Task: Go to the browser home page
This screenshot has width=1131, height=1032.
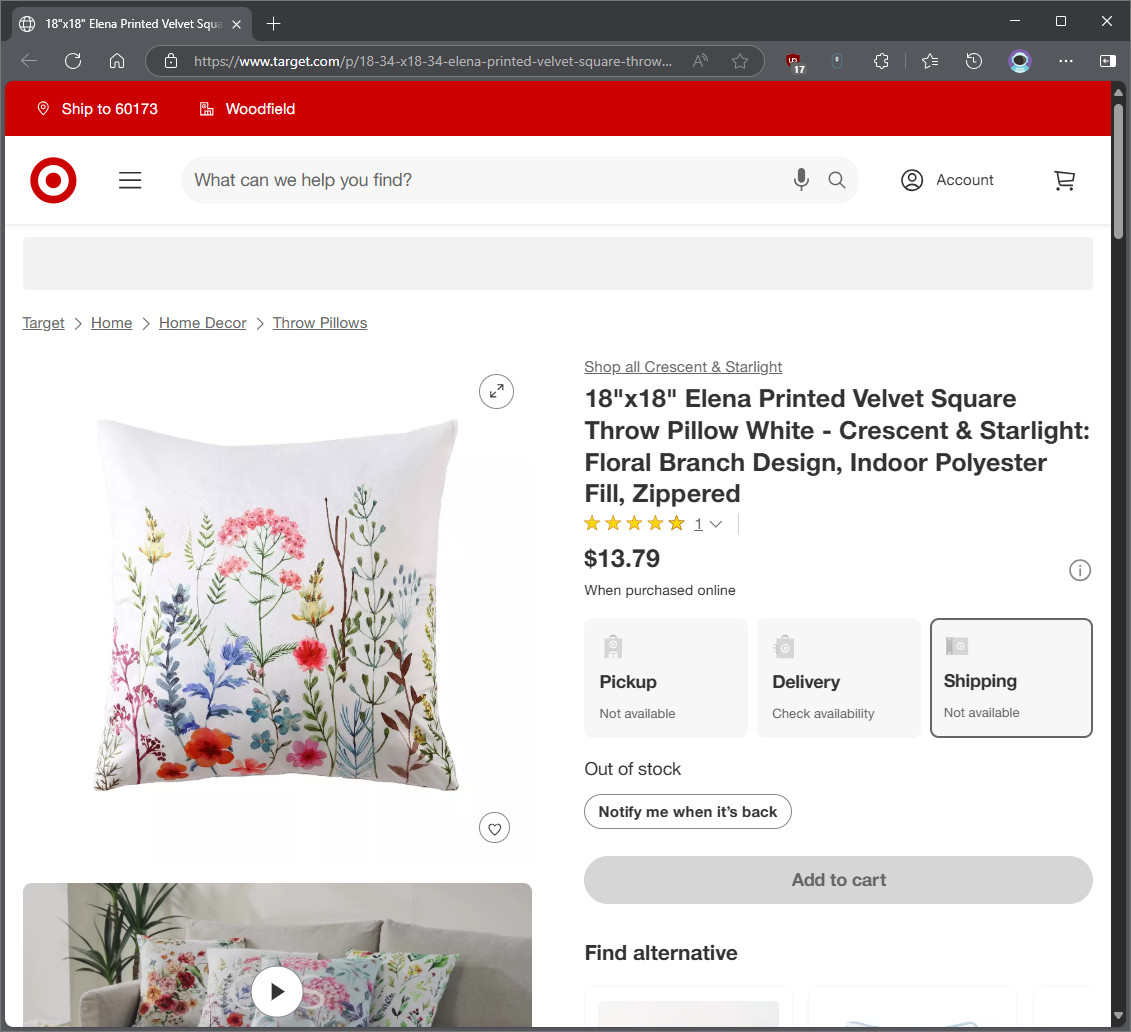Action: 117,61
